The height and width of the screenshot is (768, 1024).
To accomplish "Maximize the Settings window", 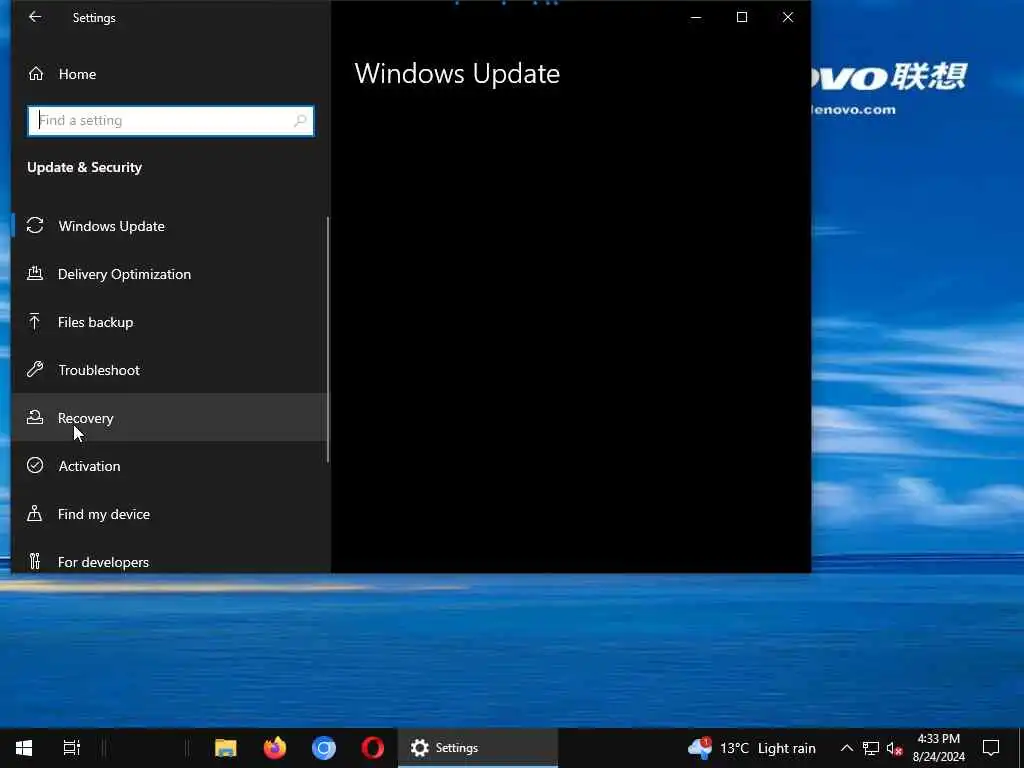I will (742, 18).
